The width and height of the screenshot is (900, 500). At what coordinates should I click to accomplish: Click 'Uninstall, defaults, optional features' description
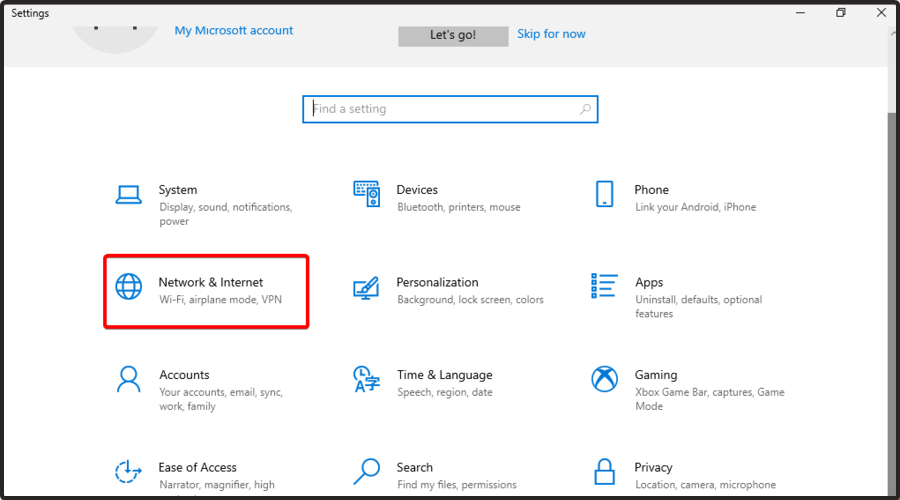[699, 307]
